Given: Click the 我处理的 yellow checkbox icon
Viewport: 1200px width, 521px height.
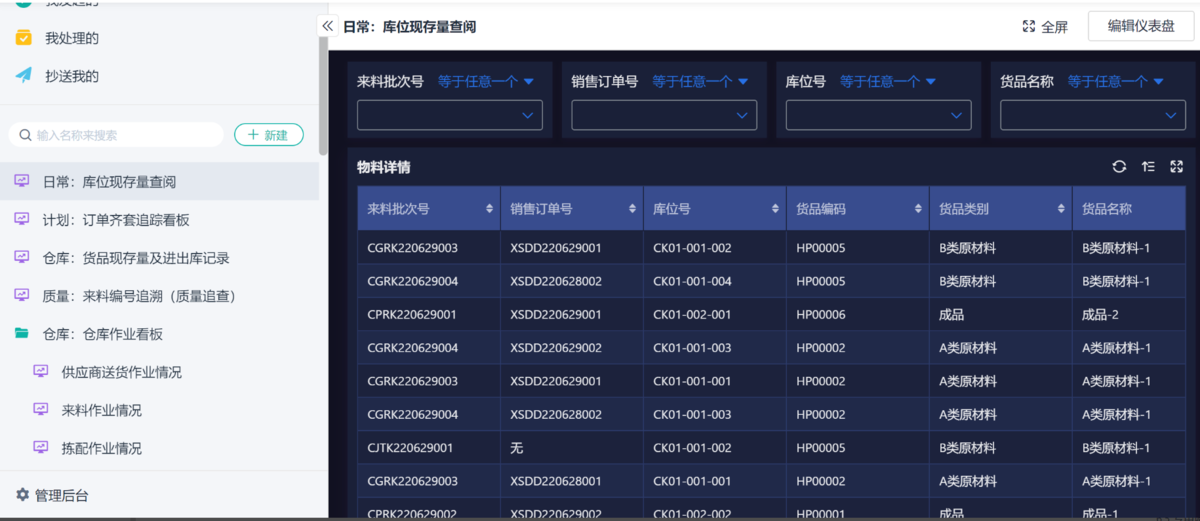Looking at the screenshot, I should point(23,38).
